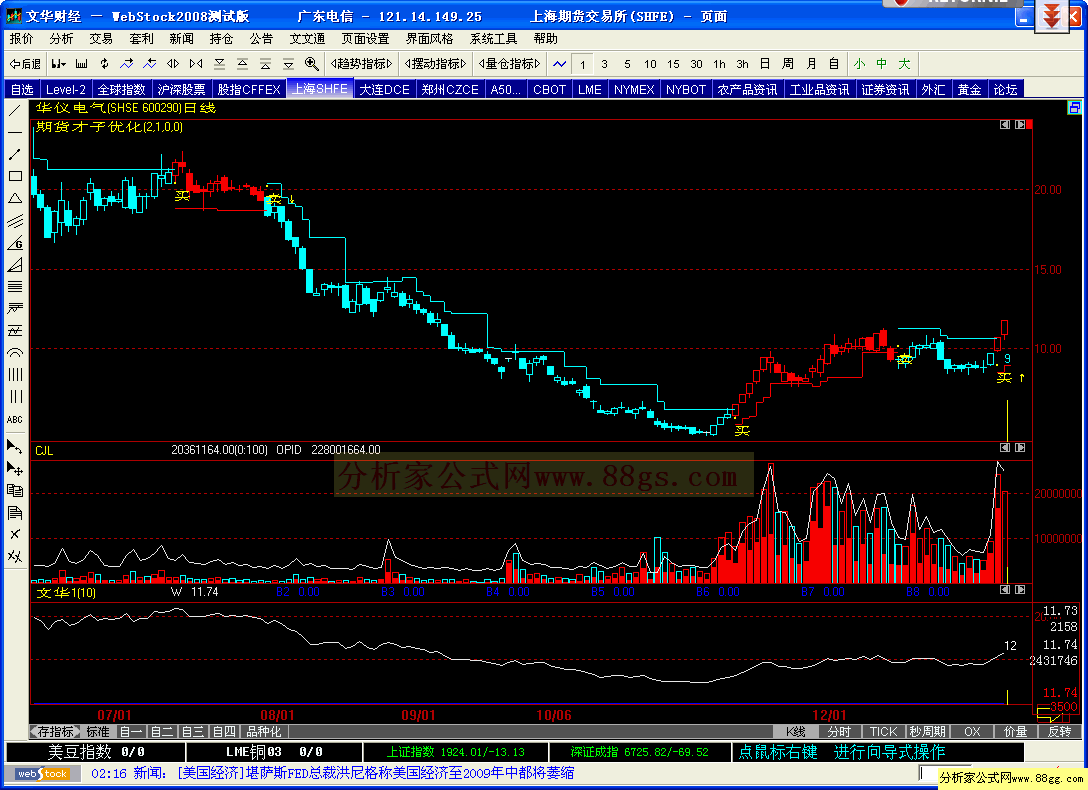The image size is (1088, 790).
Task: Click the ruler/volume bars toolbar icon
Action: tap(81, 64)
